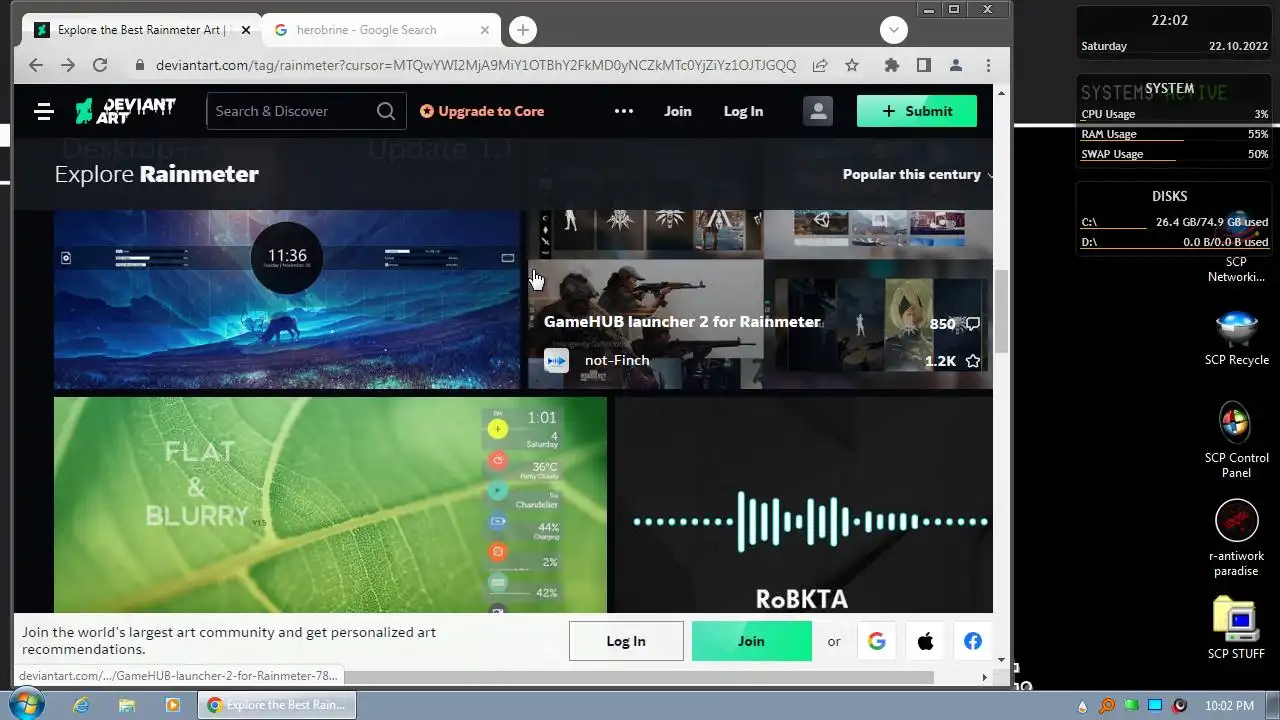Open the SCP STUFF desktop folder
Viewport: 1280px width, 720px height.
[x=1236, y=628]
